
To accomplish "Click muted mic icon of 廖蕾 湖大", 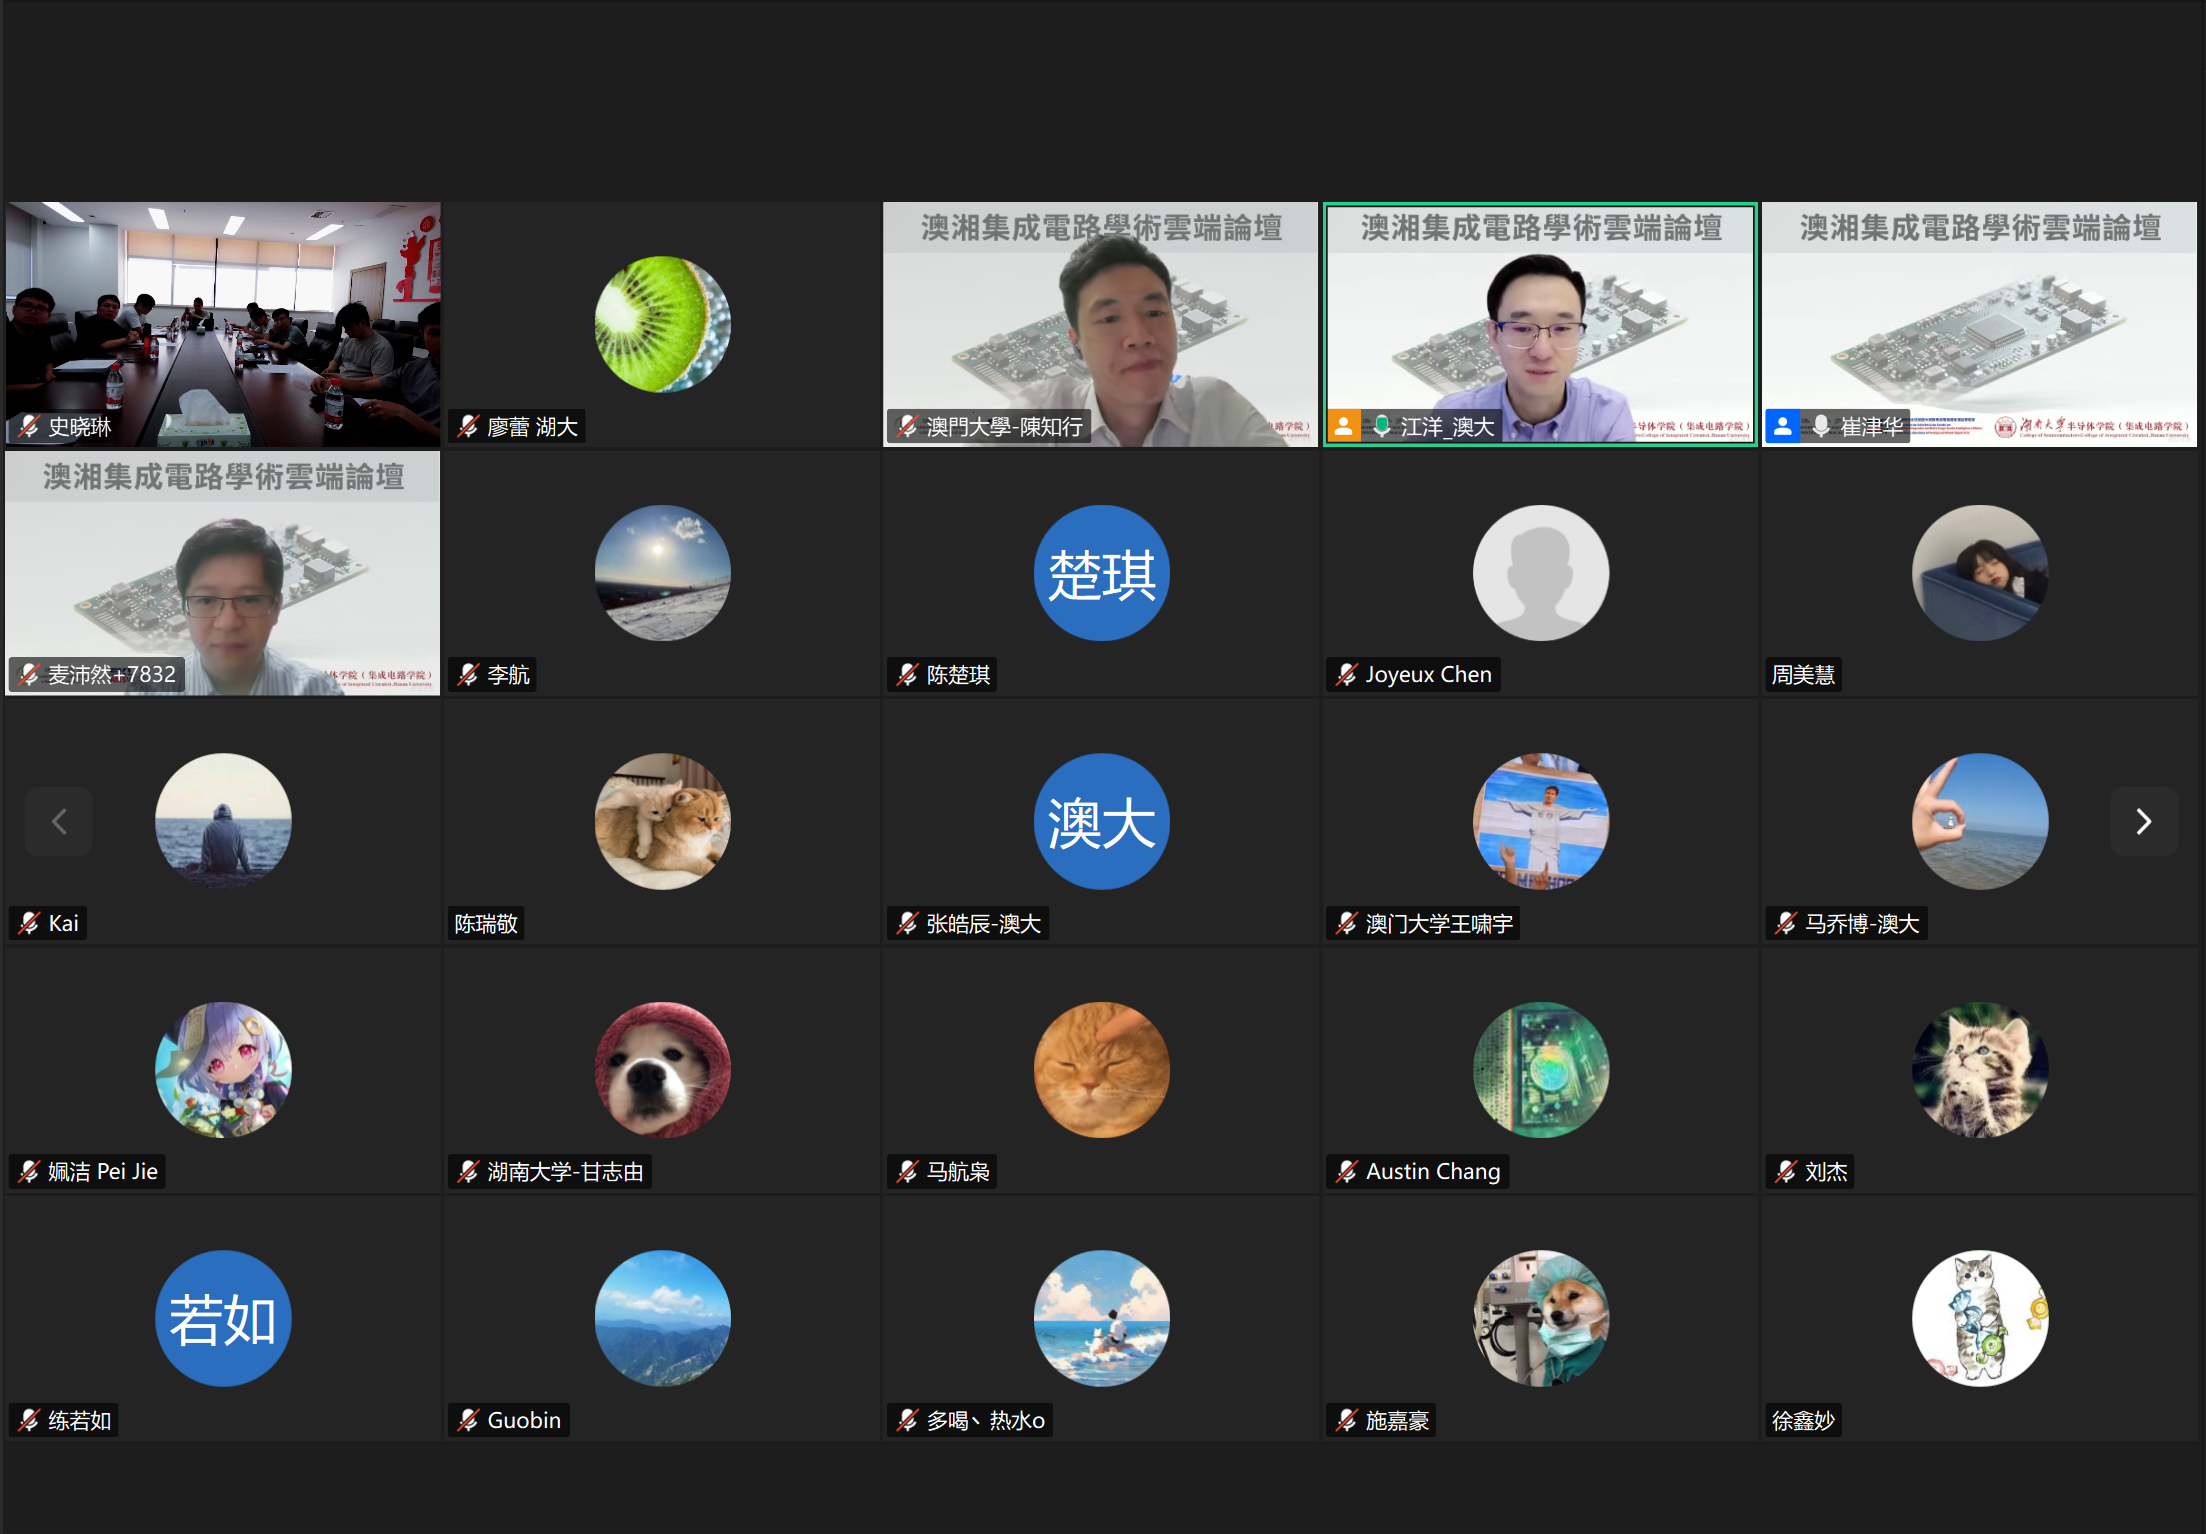I will pos(468,427).
